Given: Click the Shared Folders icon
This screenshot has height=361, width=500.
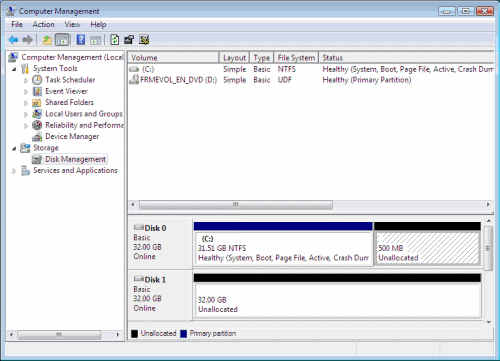Looking at the screenshot, I should pyautogui.click(x=37, y=103).
